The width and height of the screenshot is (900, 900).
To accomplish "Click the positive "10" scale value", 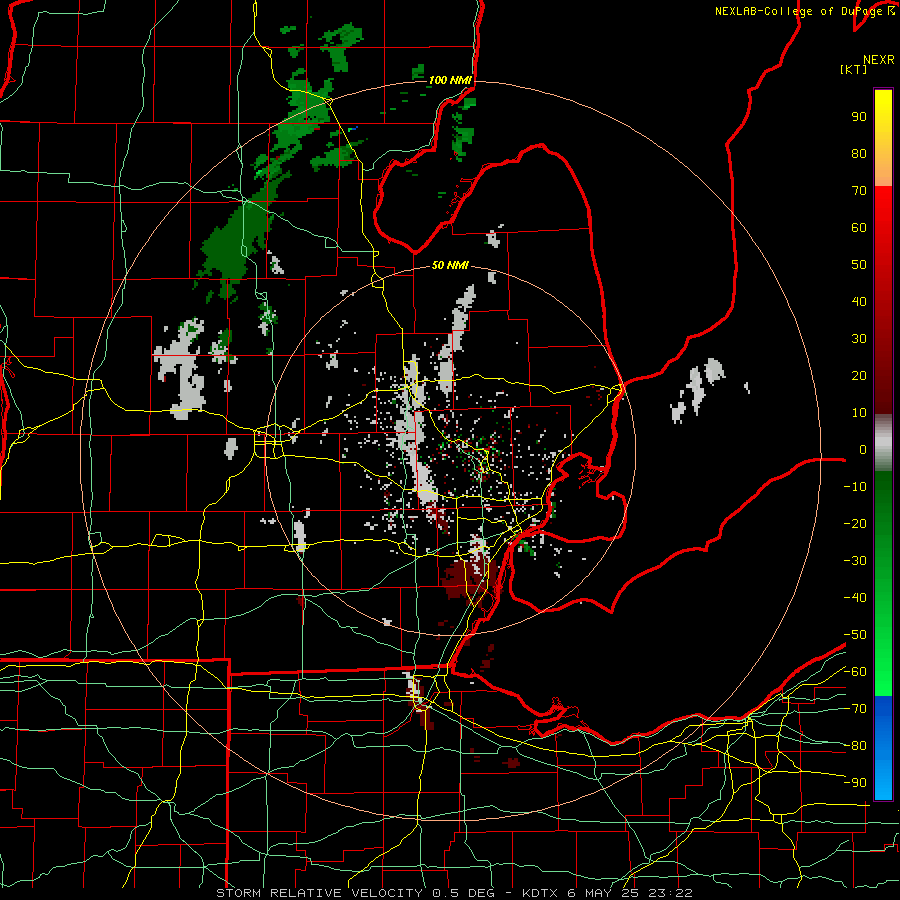I will (x=859, y=413).
